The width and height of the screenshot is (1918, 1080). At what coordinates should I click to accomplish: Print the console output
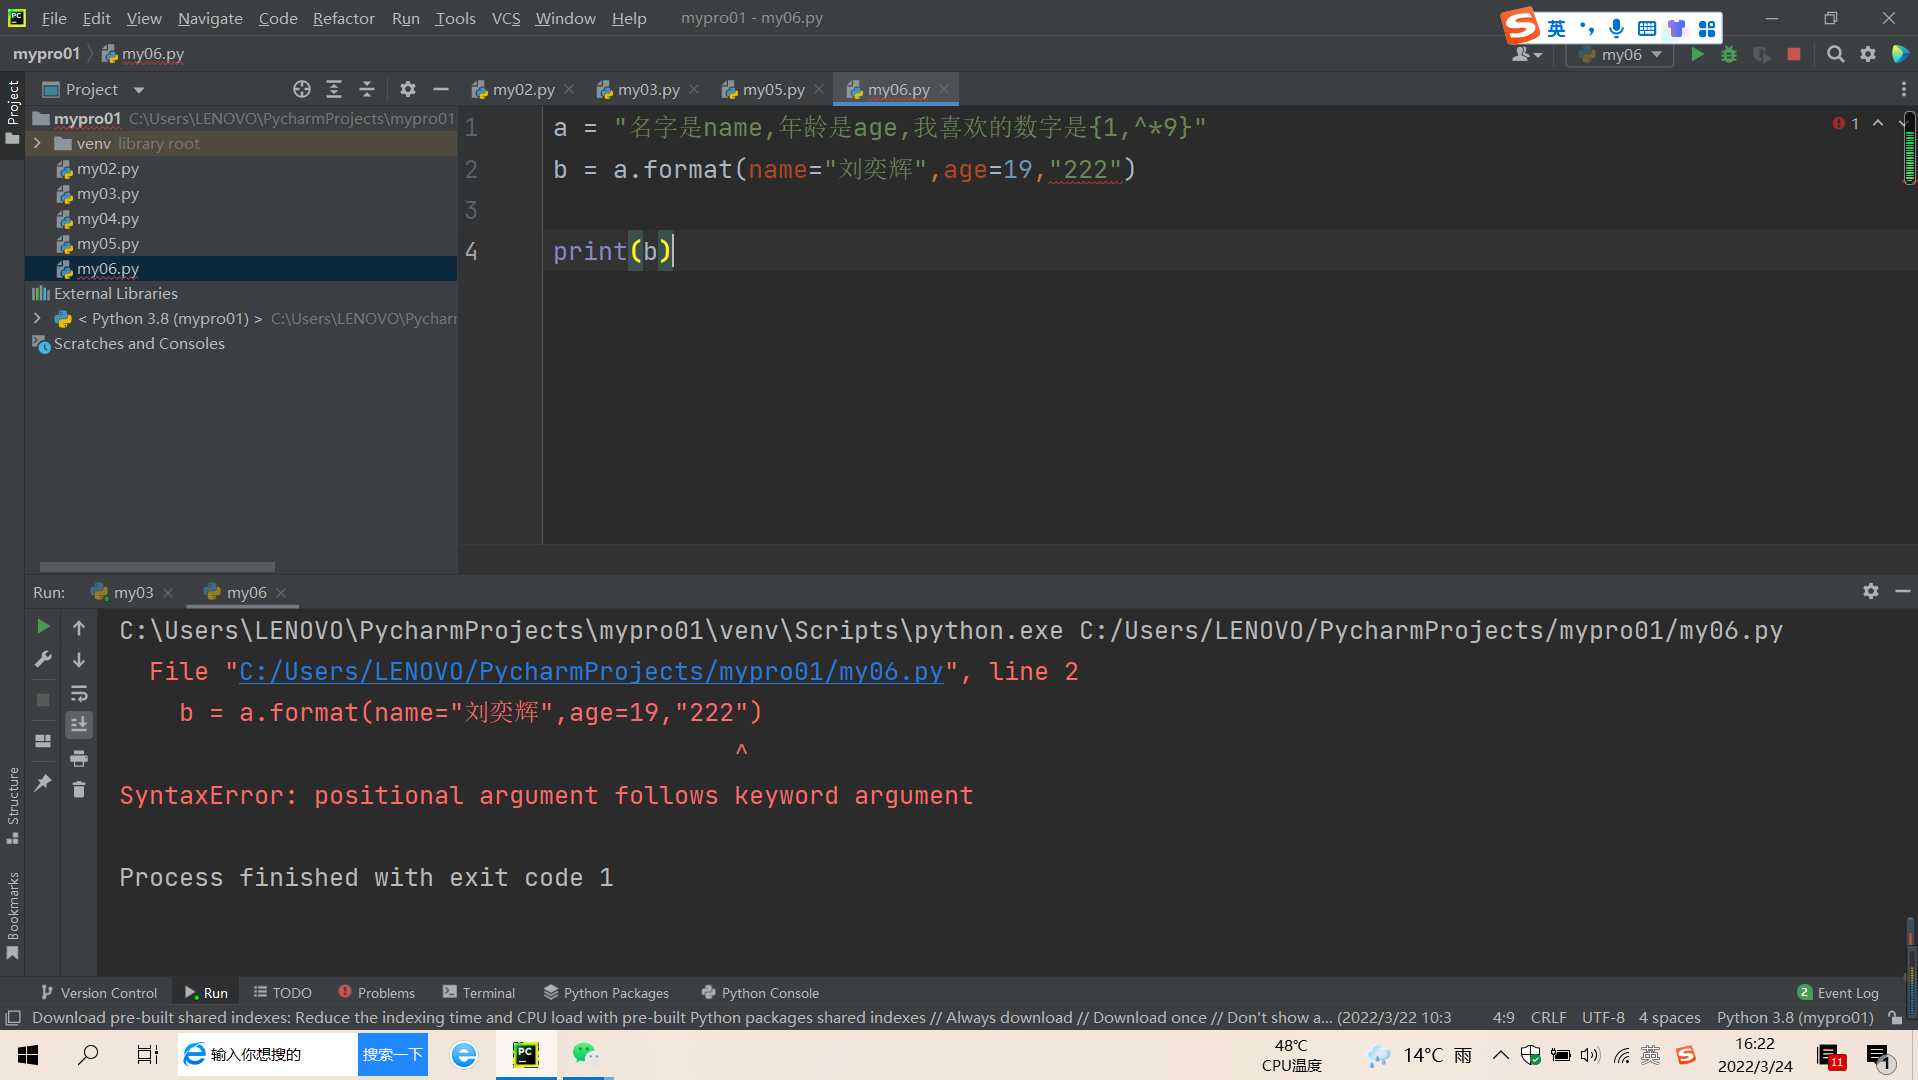point(79,758)
